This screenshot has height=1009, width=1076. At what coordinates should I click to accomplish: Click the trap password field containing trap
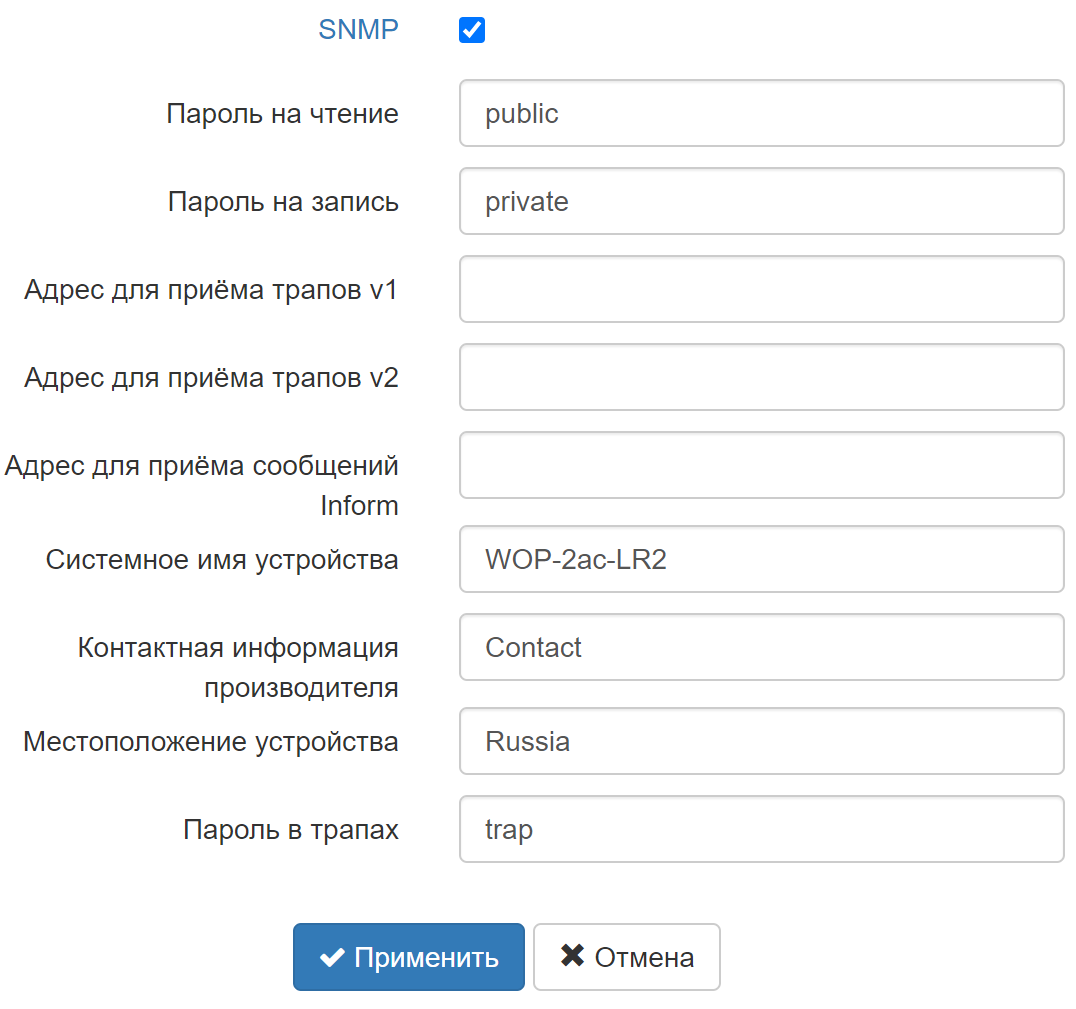tap(761, 829)
